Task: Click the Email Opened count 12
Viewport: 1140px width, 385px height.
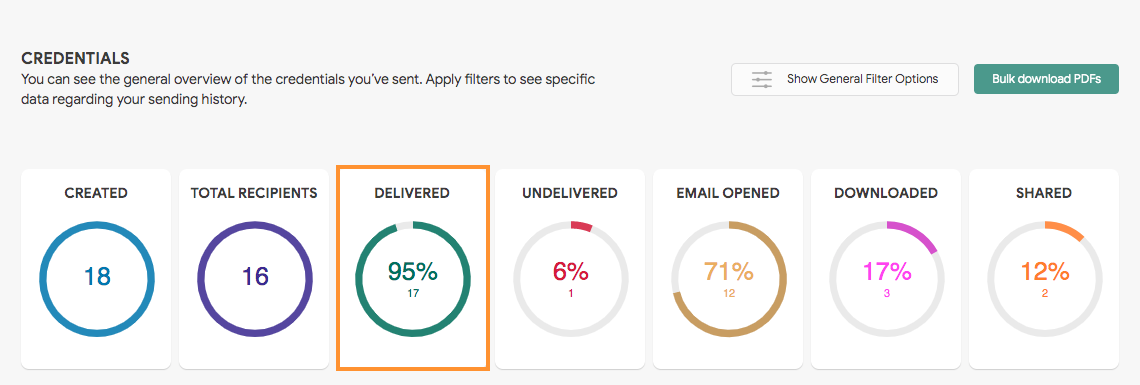Action: 728,293
